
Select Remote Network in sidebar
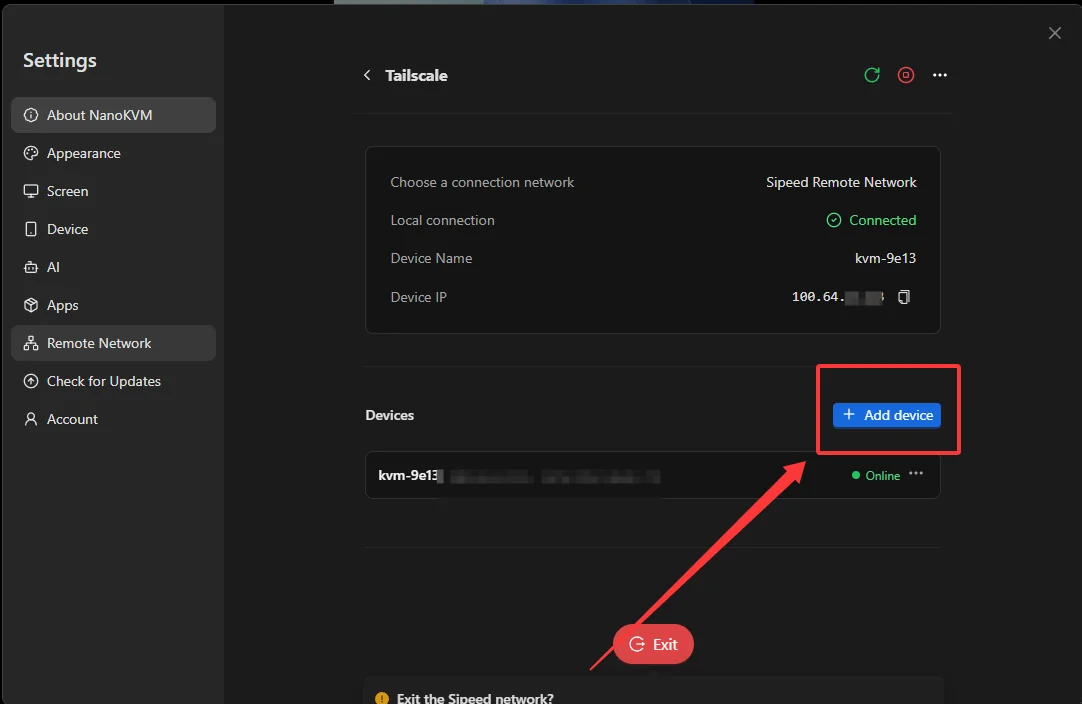[x=113, y=343]
